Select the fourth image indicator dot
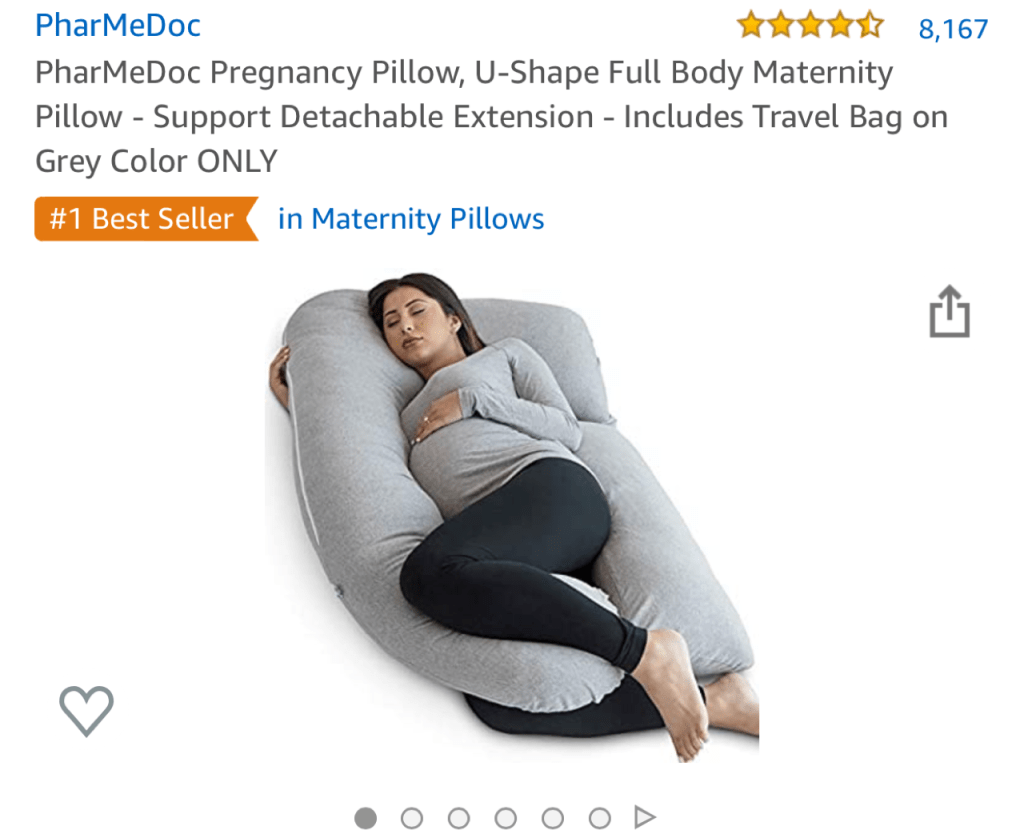 [506, 818]
